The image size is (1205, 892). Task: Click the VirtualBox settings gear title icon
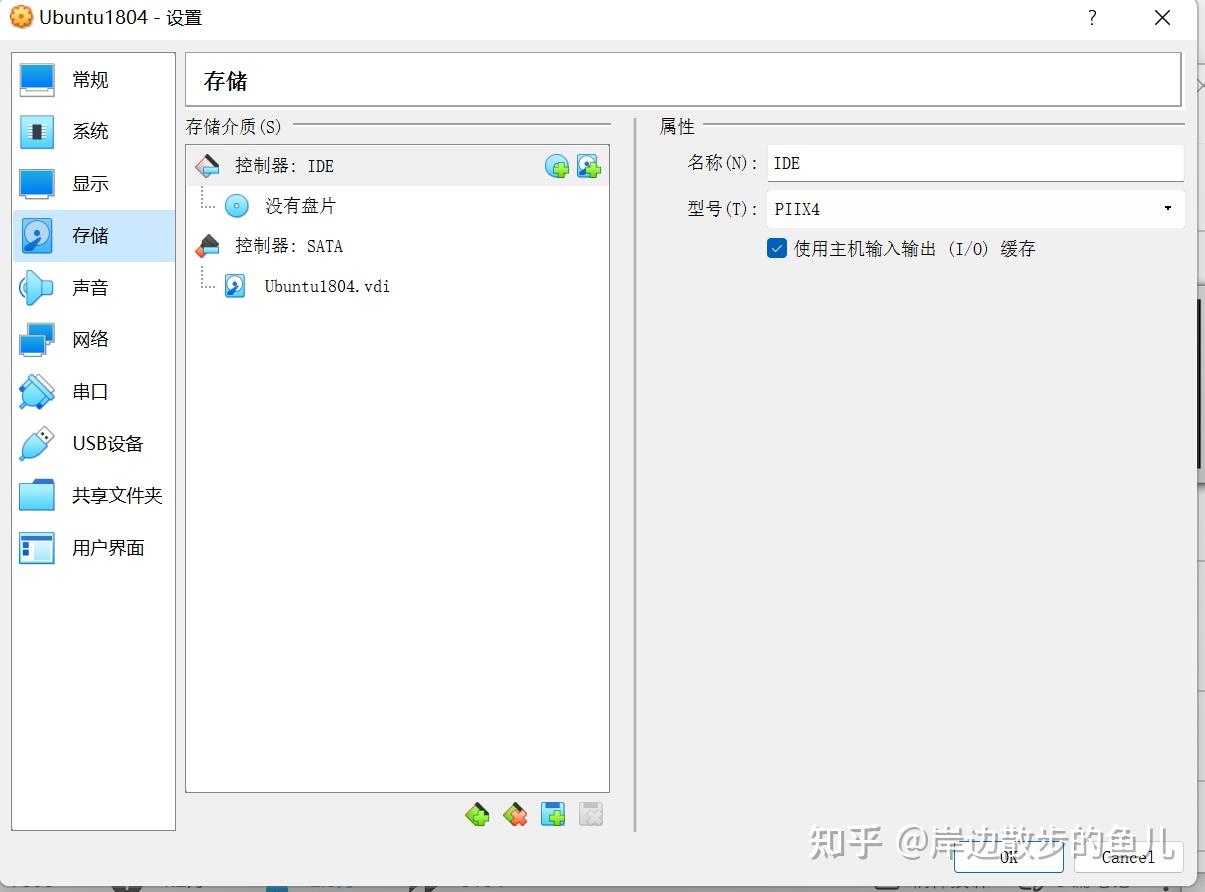click(21, 17)
